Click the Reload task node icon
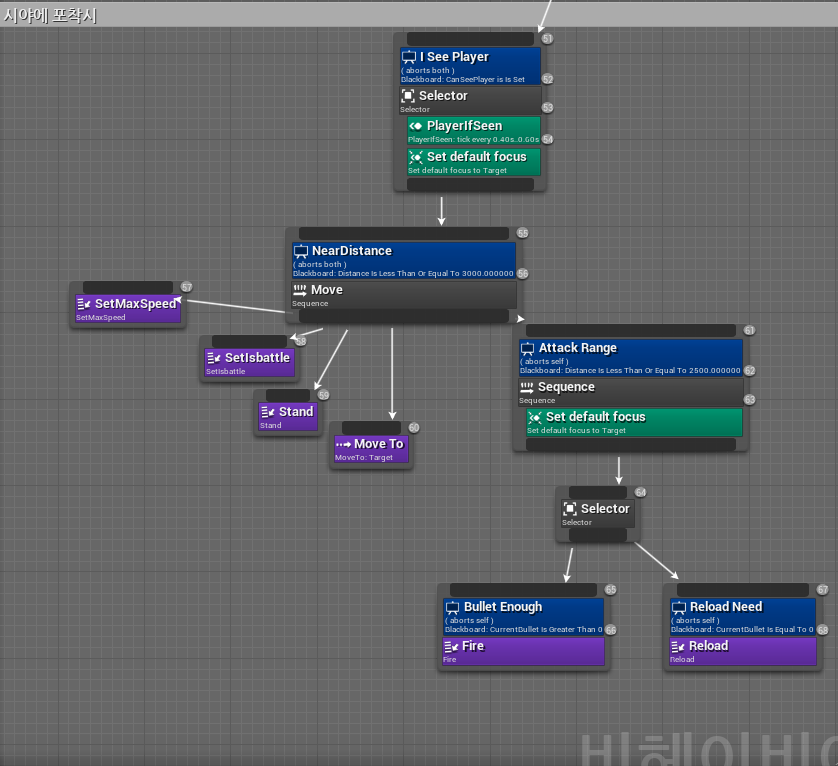 pyautogui.click(x=677, y=646)
